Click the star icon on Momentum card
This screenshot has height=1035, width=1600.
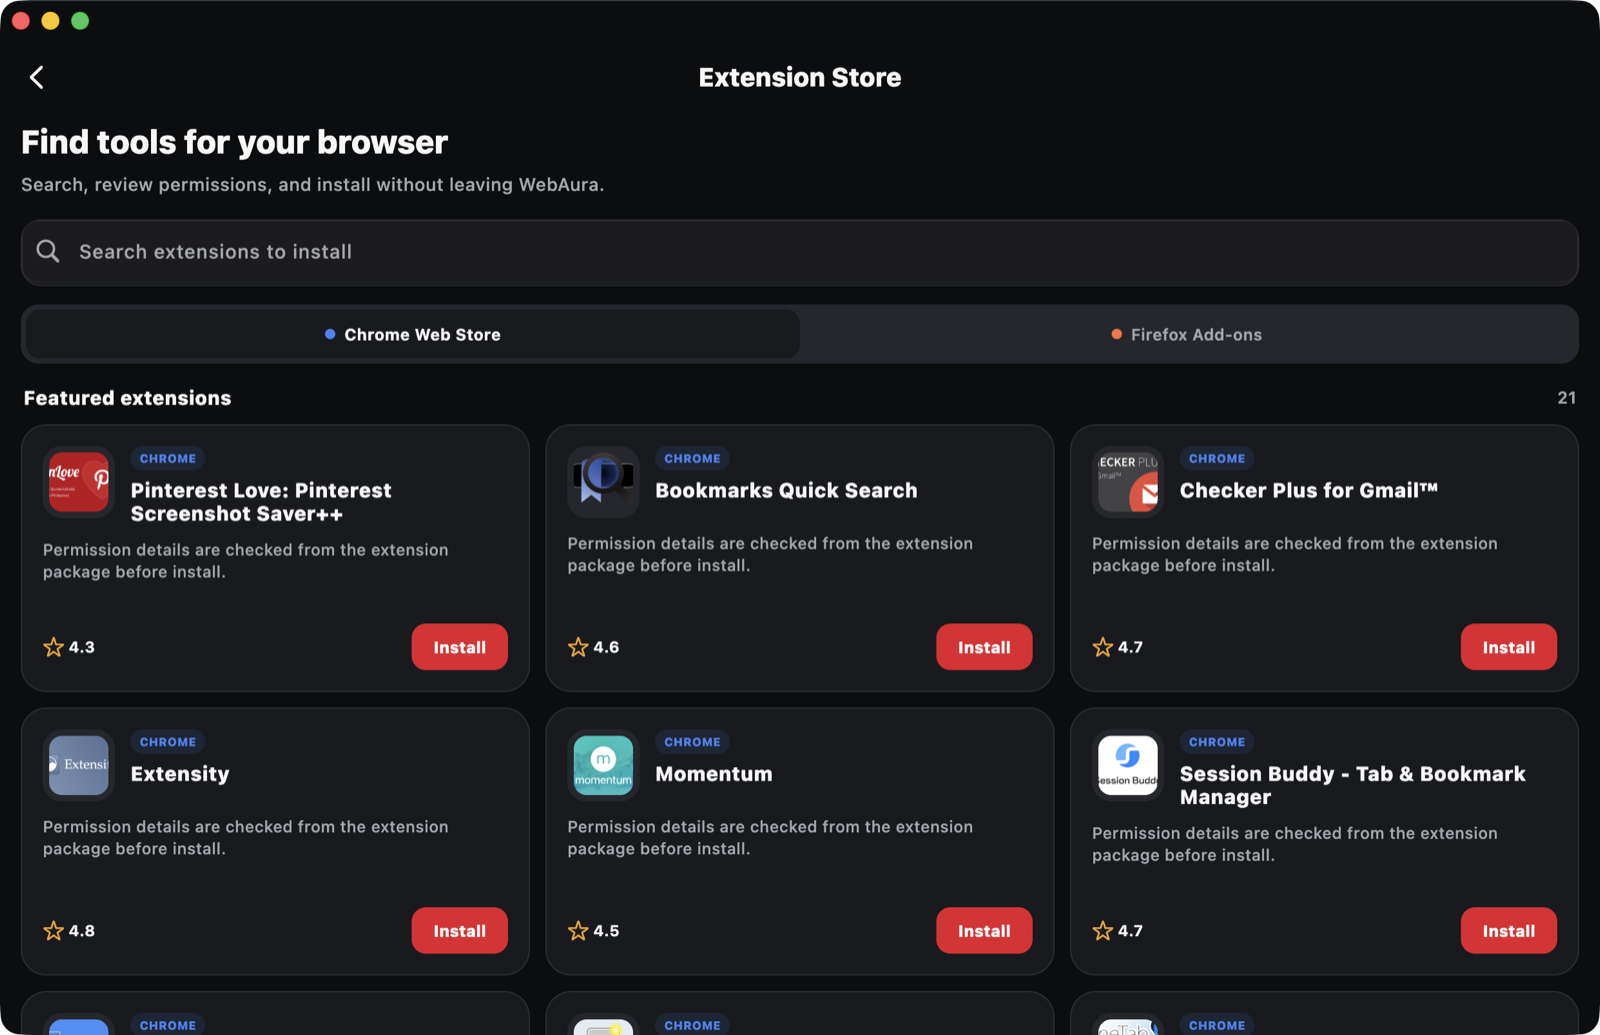click(x=578, y=931)
